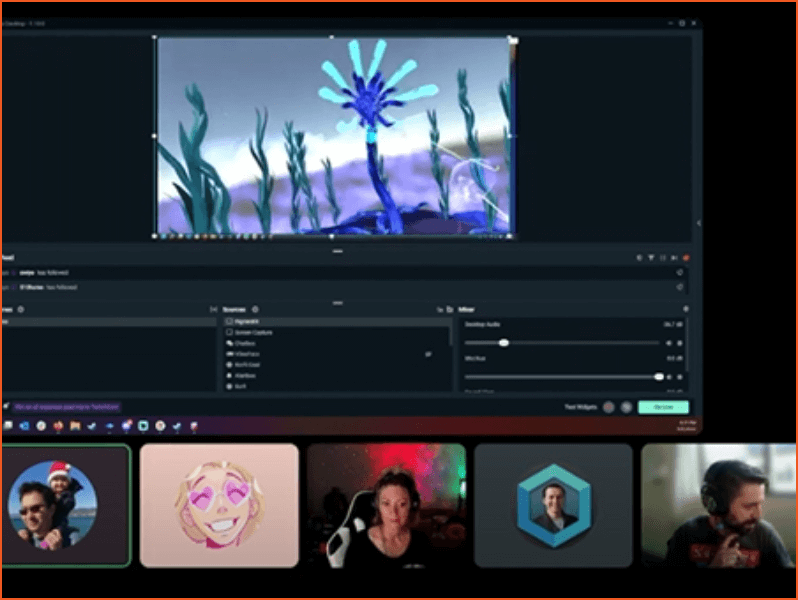
Task: Mute the Desktop Audio speaker icon
Action: 669,343
